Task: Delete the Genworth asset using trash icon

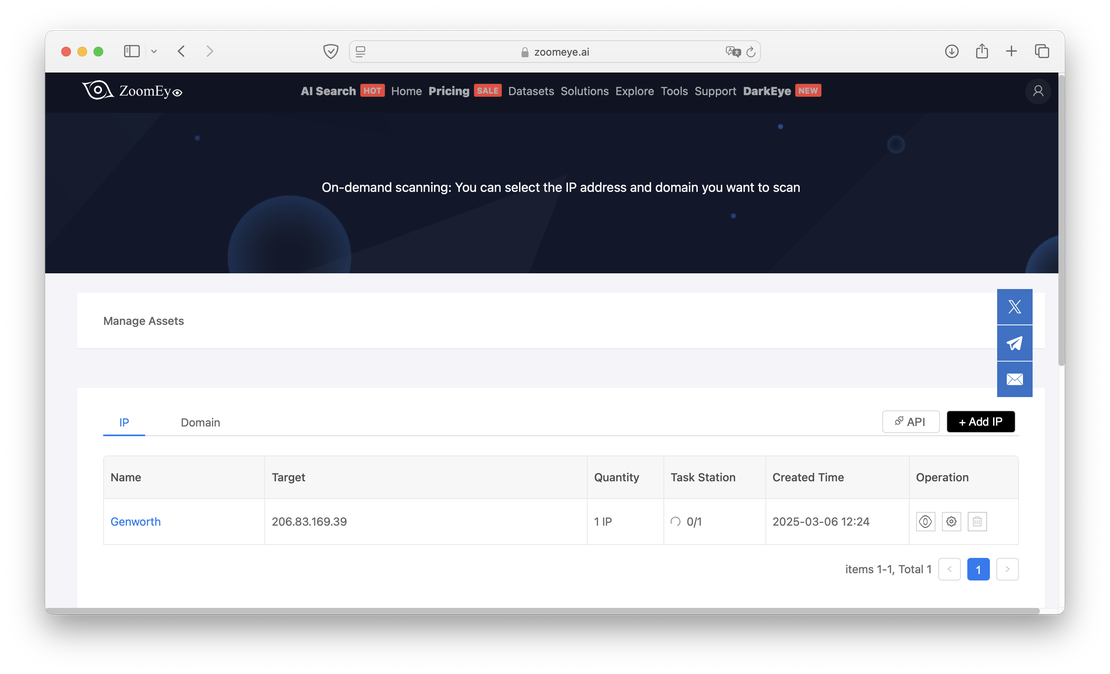Action: [x=977, y=521]
